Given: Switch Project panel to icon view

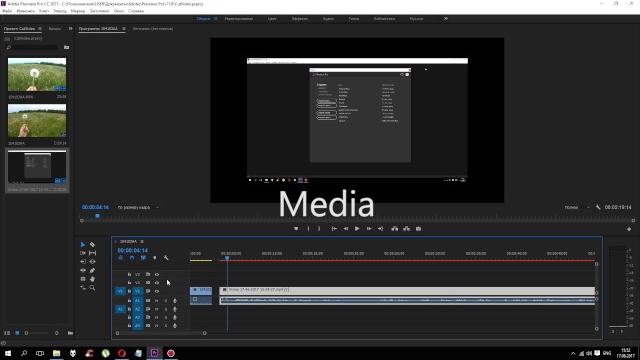Looking at the screenshot, I should point(17,333).
